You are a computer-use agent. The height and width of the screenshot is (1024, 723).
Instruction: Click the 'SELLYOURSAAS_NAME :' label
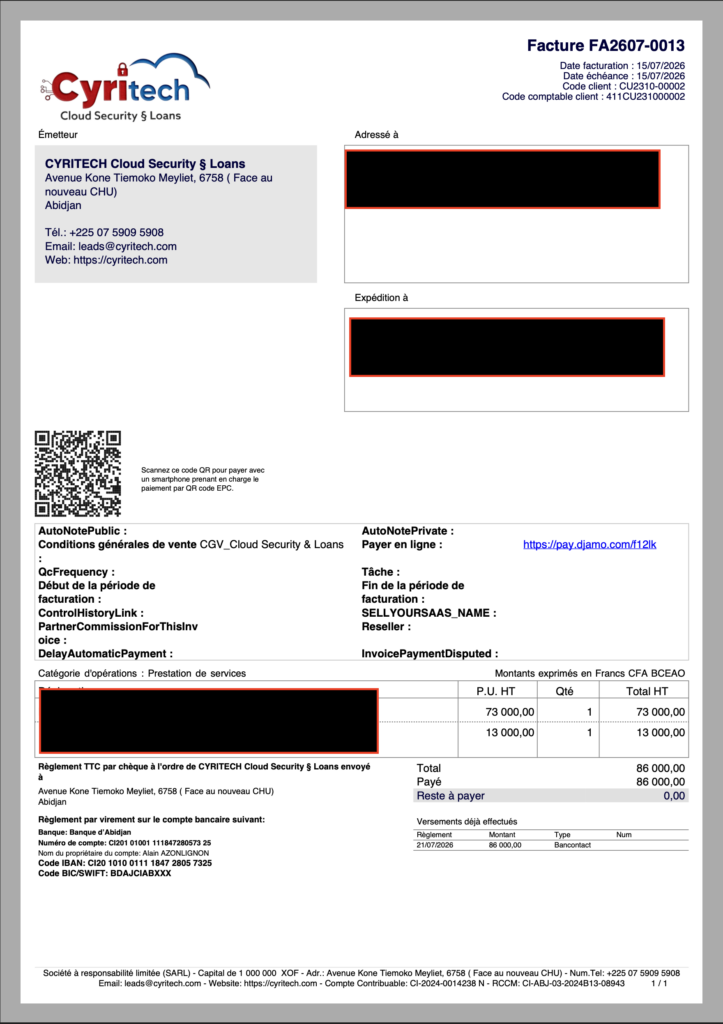point(429,613)
